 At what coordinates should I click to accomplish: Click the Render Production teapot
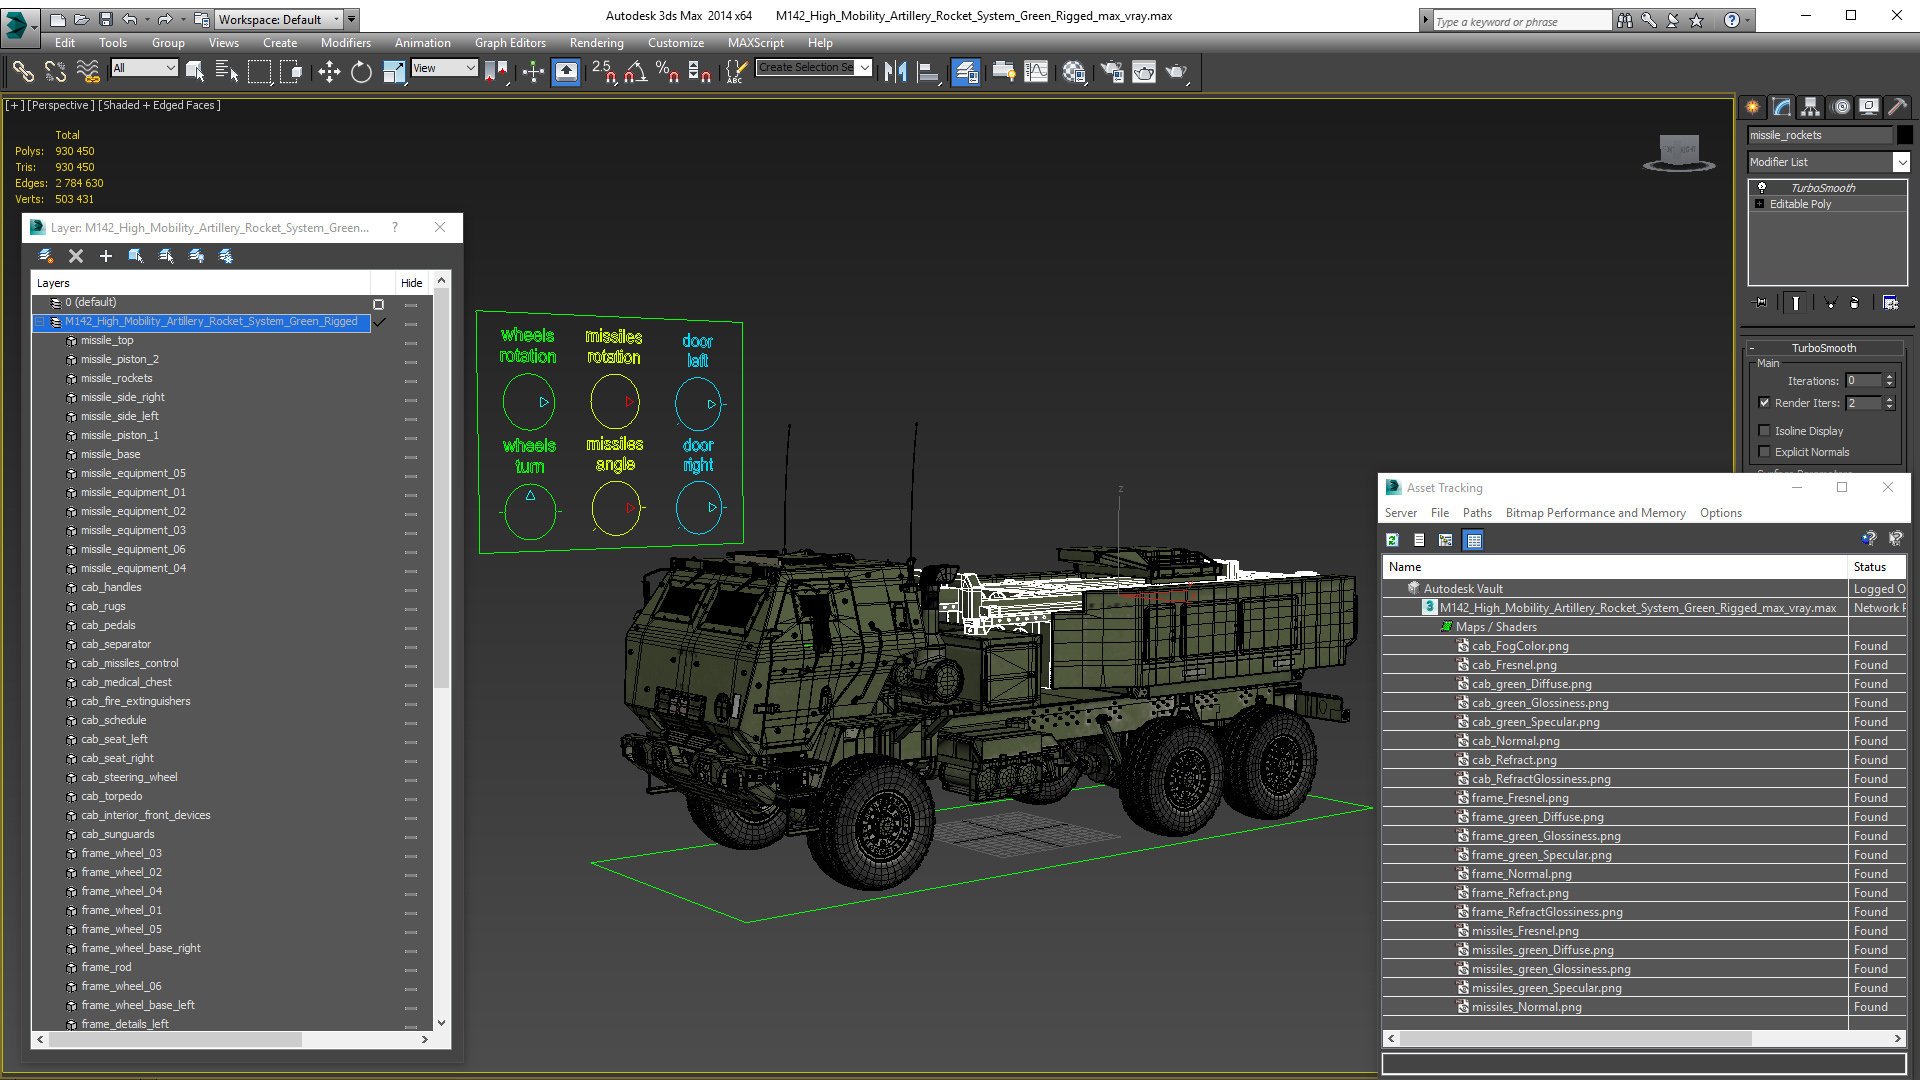[x=1177, y=71]
